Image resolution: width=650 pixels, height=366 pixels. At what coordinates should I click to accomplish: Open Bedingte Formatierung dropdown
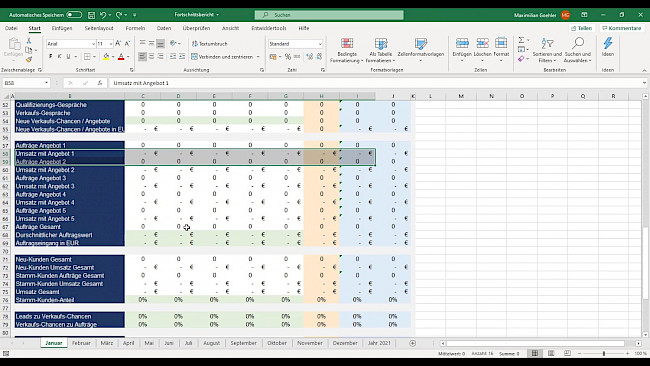tap(347, 50)
